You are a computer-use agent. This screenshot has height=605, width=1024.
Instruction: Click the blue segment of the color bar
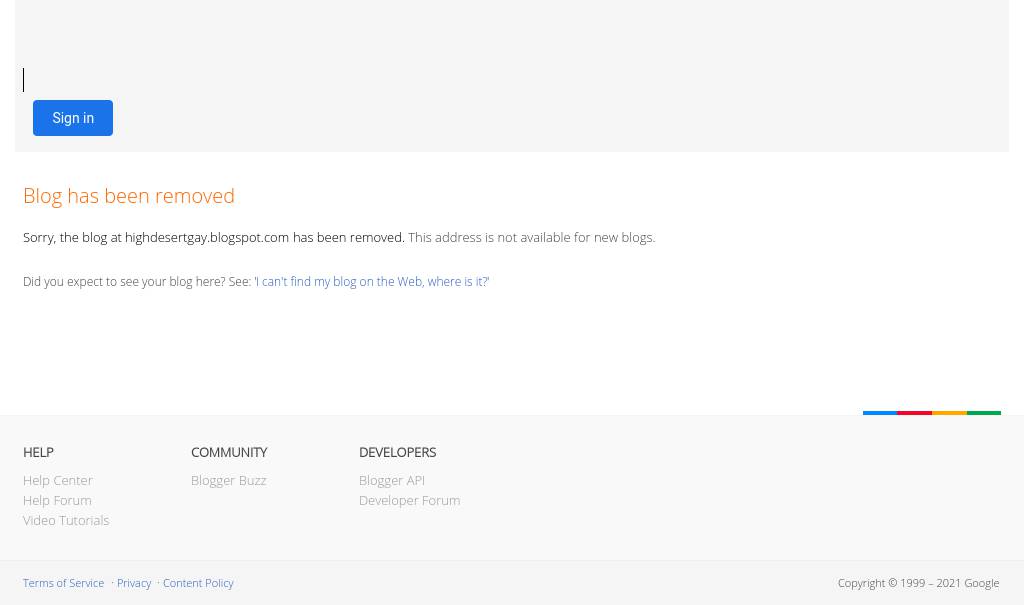880,412
